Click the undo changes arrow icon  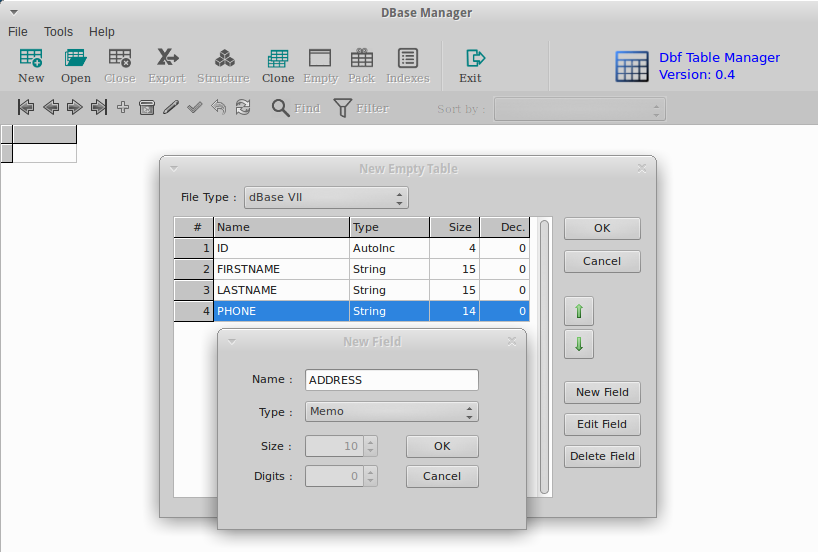[219, 107]
